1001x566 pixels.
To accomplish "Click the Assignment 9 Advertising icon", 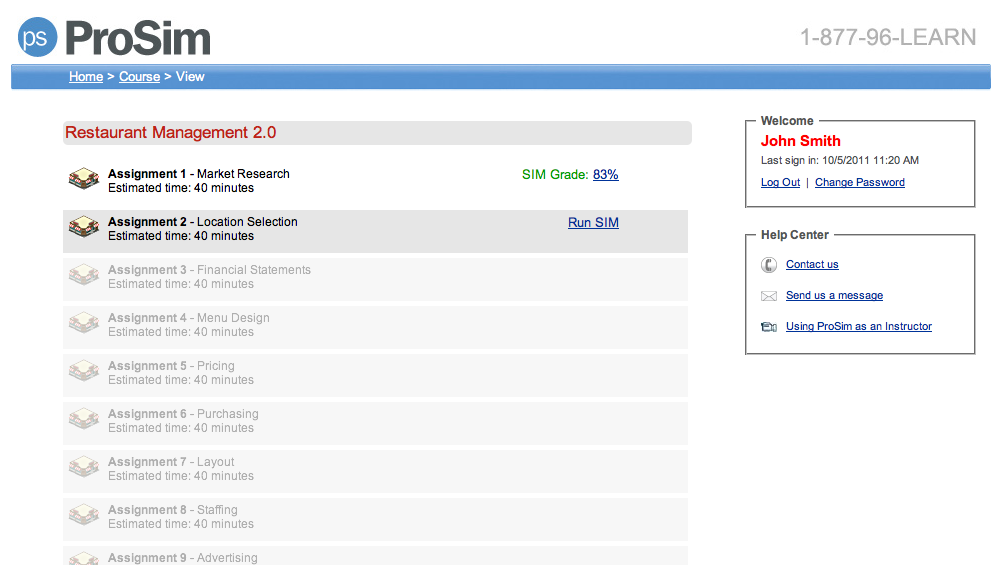I will [x=84, y=558].
